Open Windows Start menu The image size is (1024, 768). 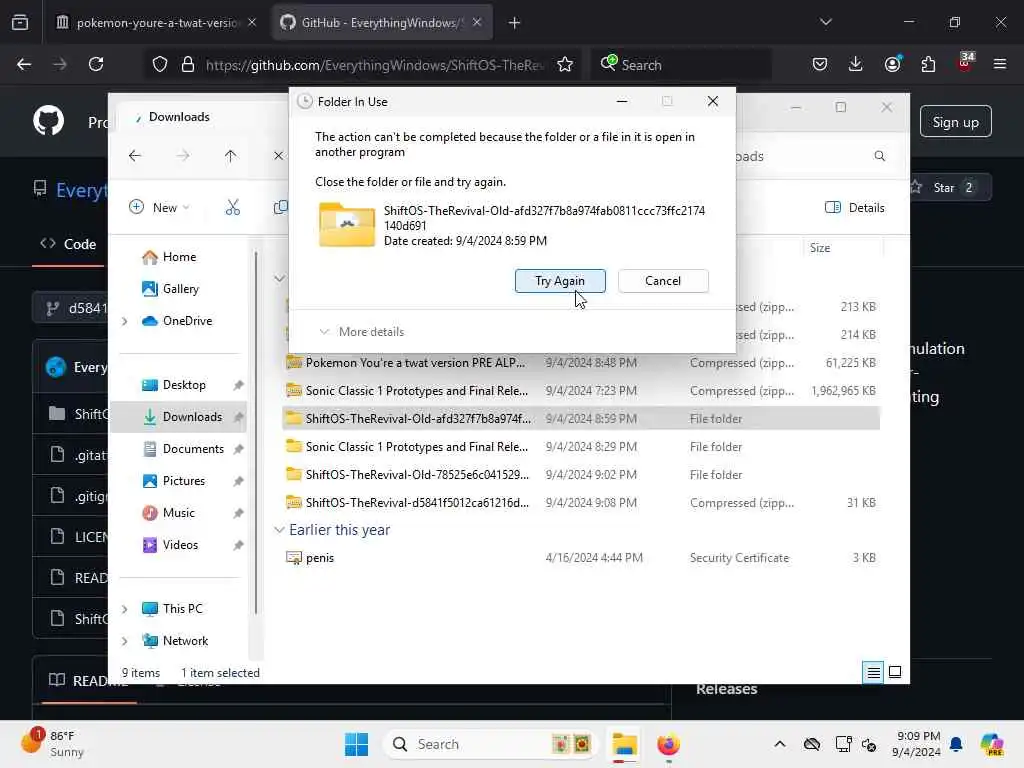357,744
